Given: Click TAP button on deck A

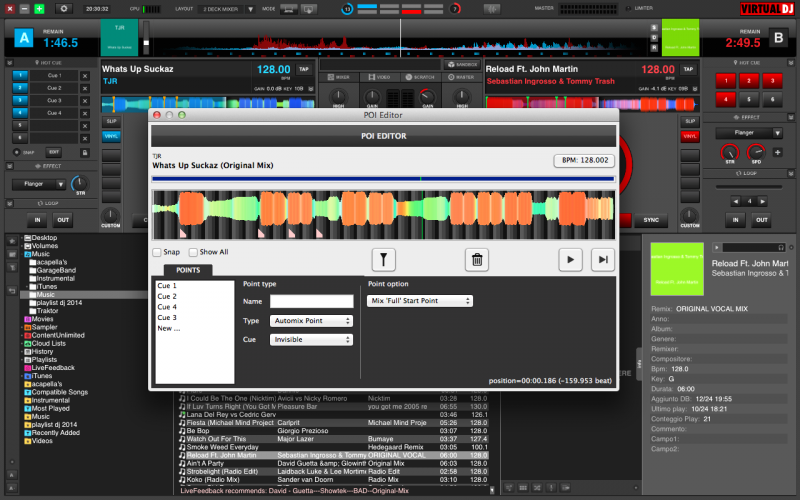Looking at the screenshot, I should 304,69.
